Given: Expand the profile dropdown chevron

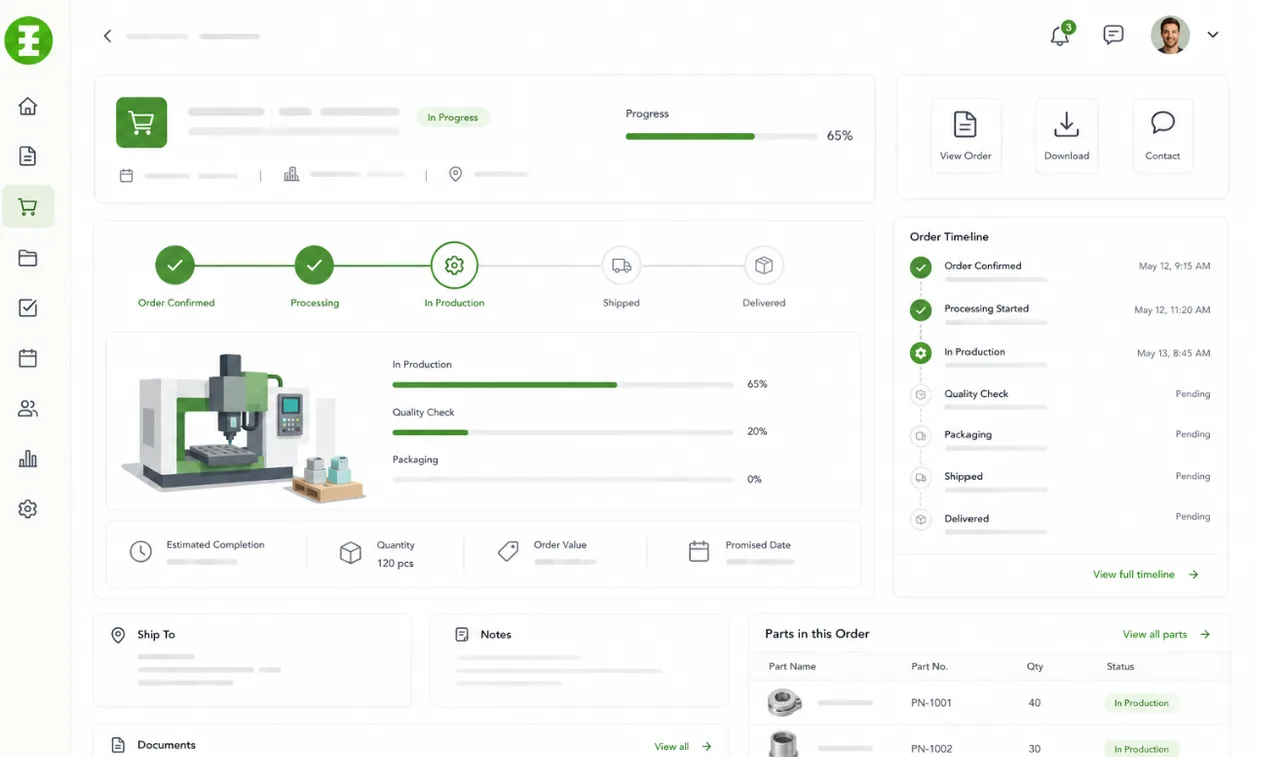Looking at the screenshot, I should tap(1213, 35).
